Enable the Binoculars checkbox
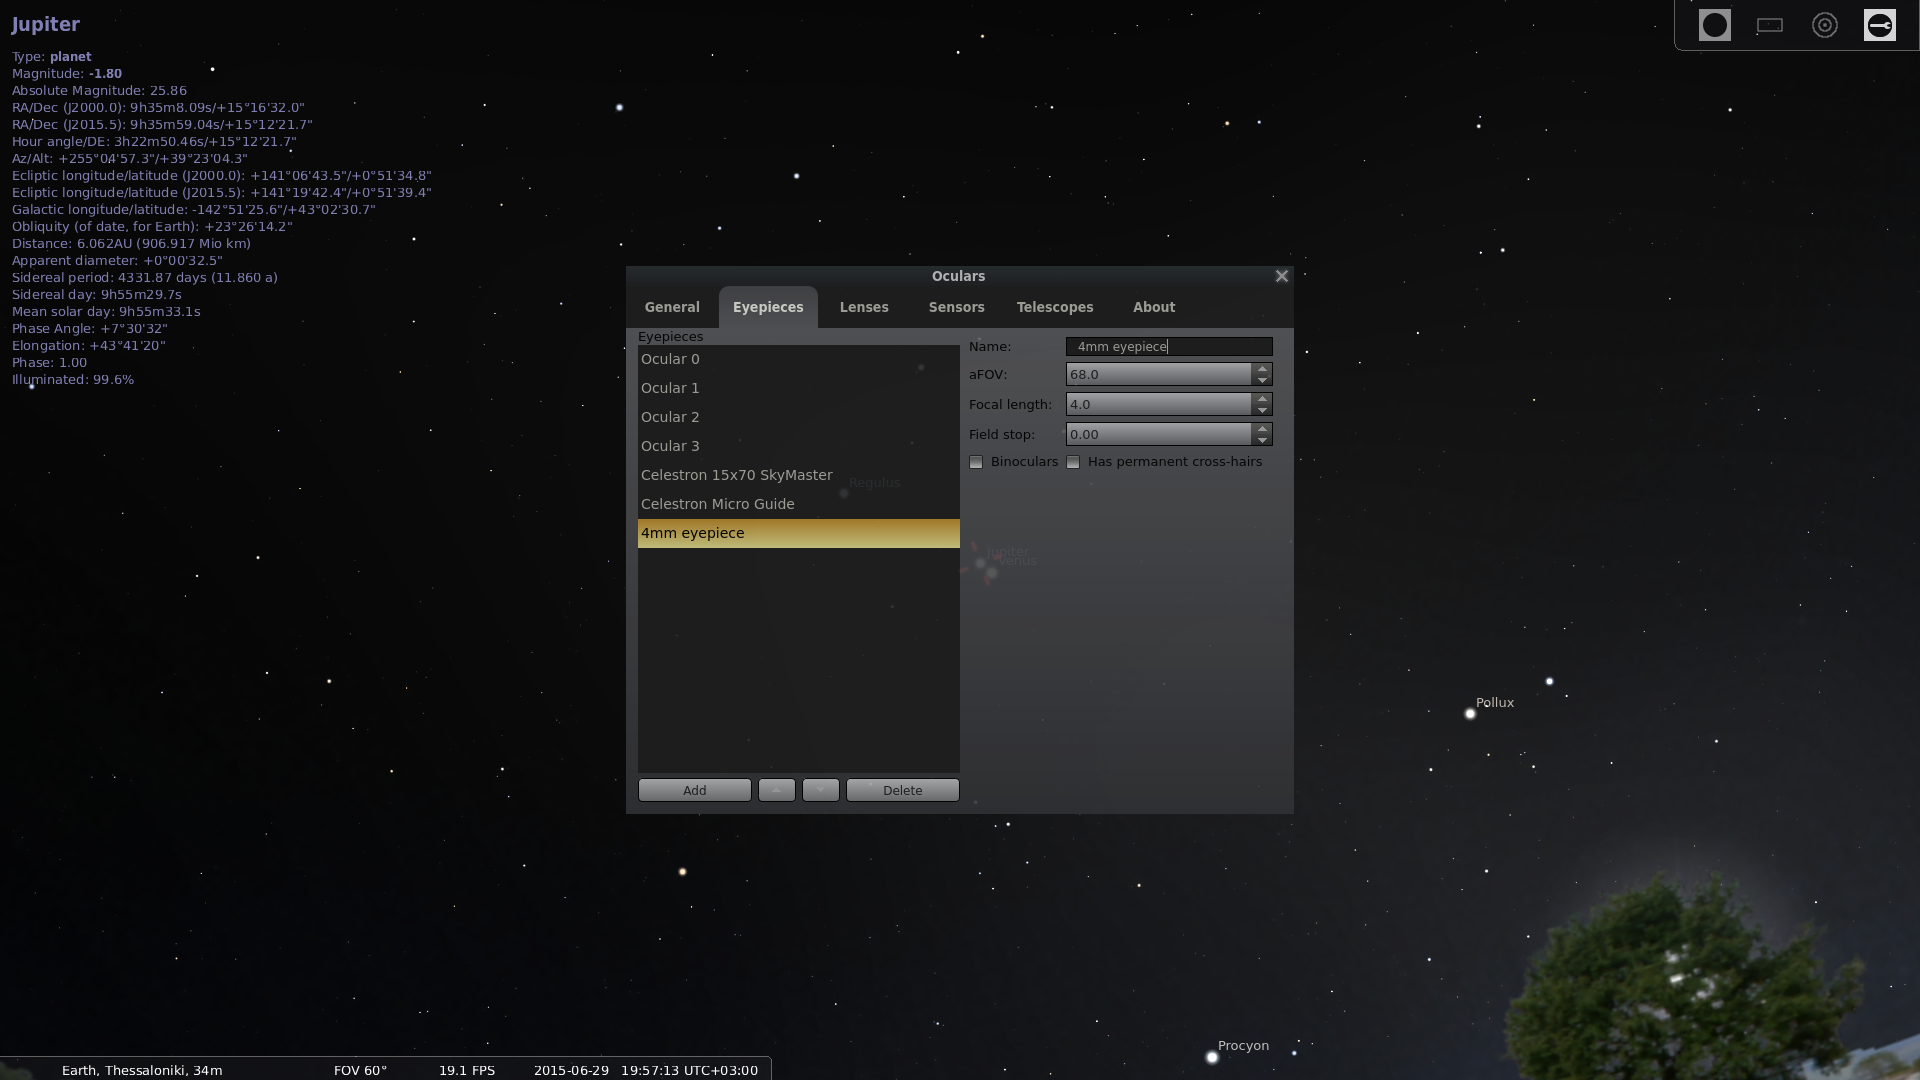The image size is (1920, 1080). [x=976, y=462]
